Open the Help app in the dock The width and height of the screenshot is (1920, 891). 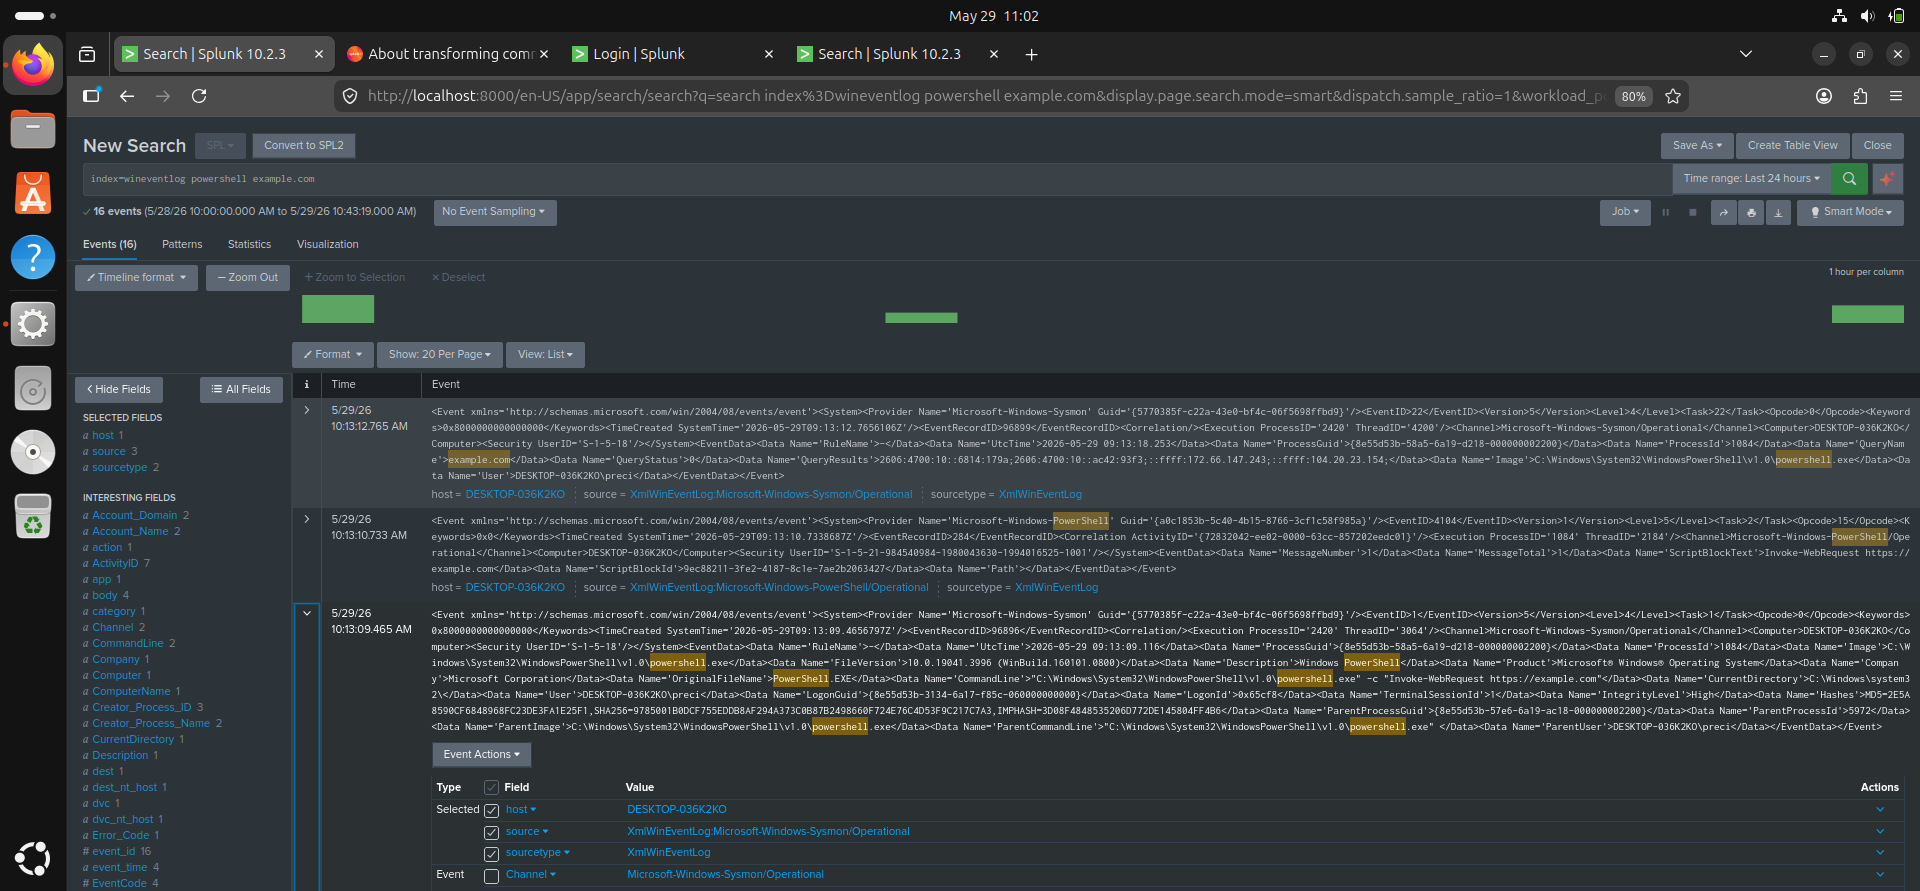coord(33,257)
